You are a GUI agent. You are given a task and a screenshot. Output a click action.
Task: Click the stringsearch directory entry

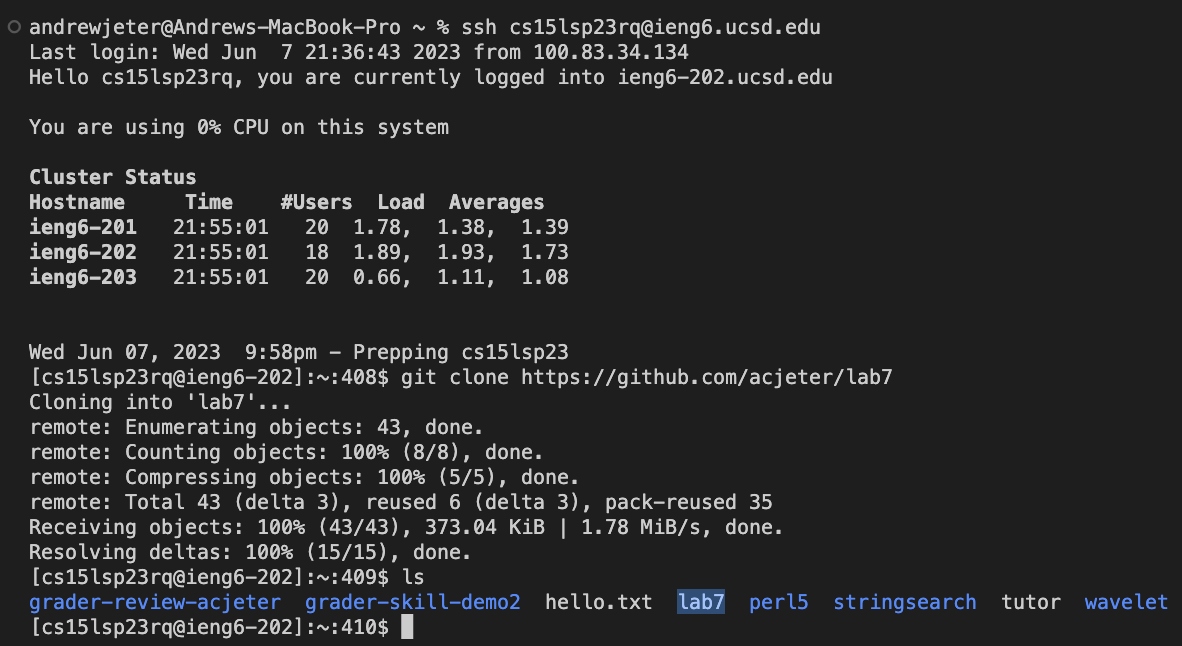click(905, 602)
